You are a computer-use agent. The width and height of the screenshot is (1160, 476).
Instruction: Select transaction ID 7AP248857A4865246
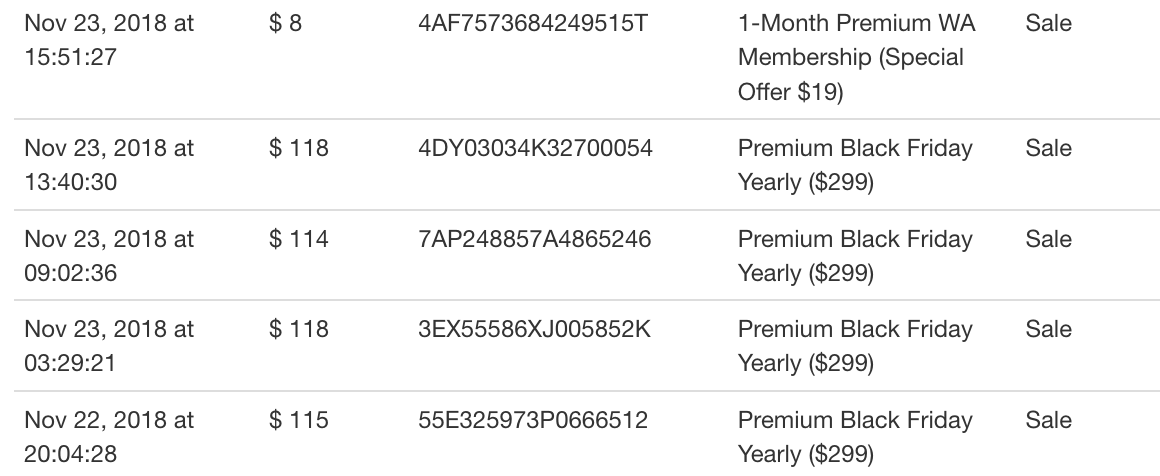pyautogui.click(x=534, y=239)
